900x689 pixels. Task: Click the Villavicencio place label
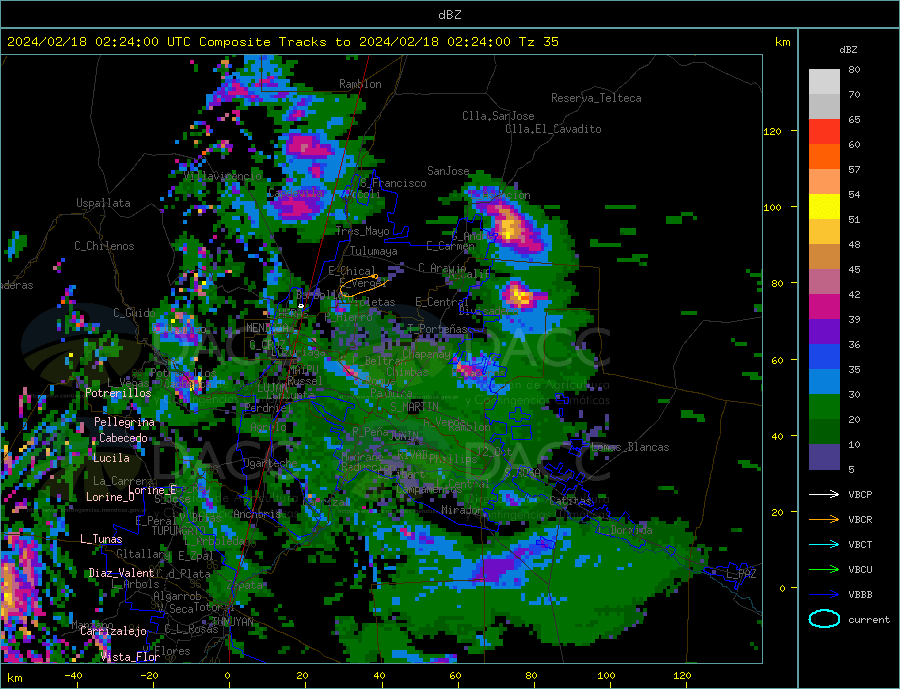point(223,176)
